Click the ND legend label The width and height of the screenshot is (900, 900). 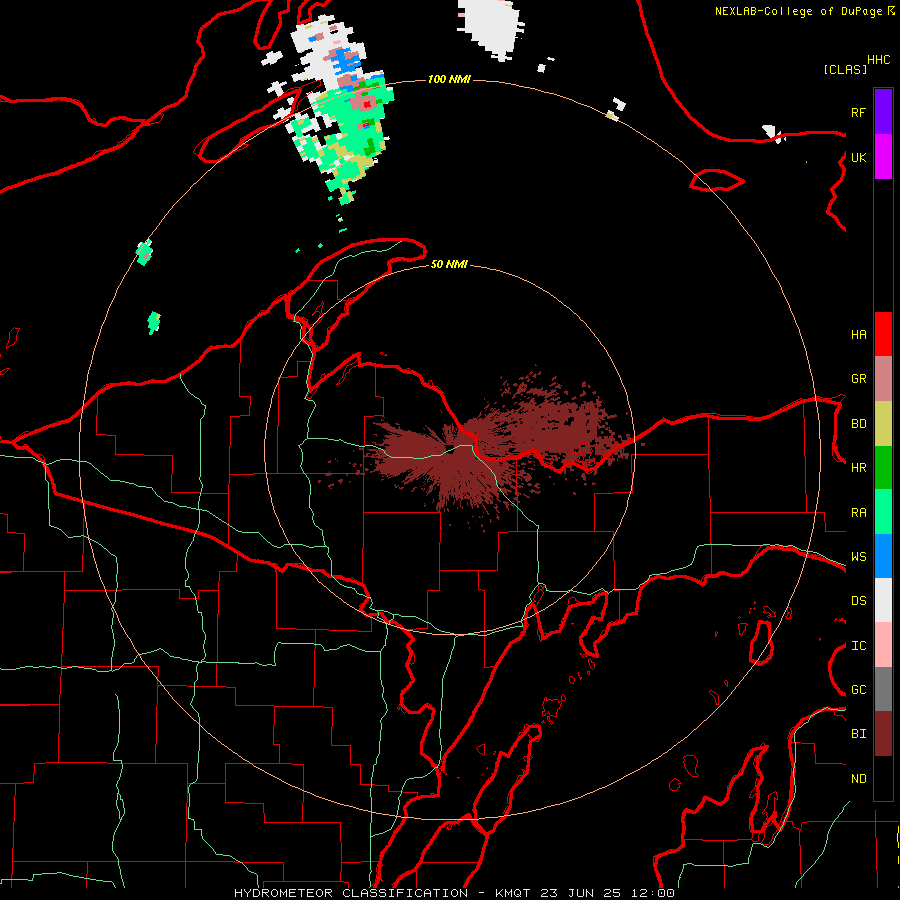pyautogui.click(x=858, y=779)
